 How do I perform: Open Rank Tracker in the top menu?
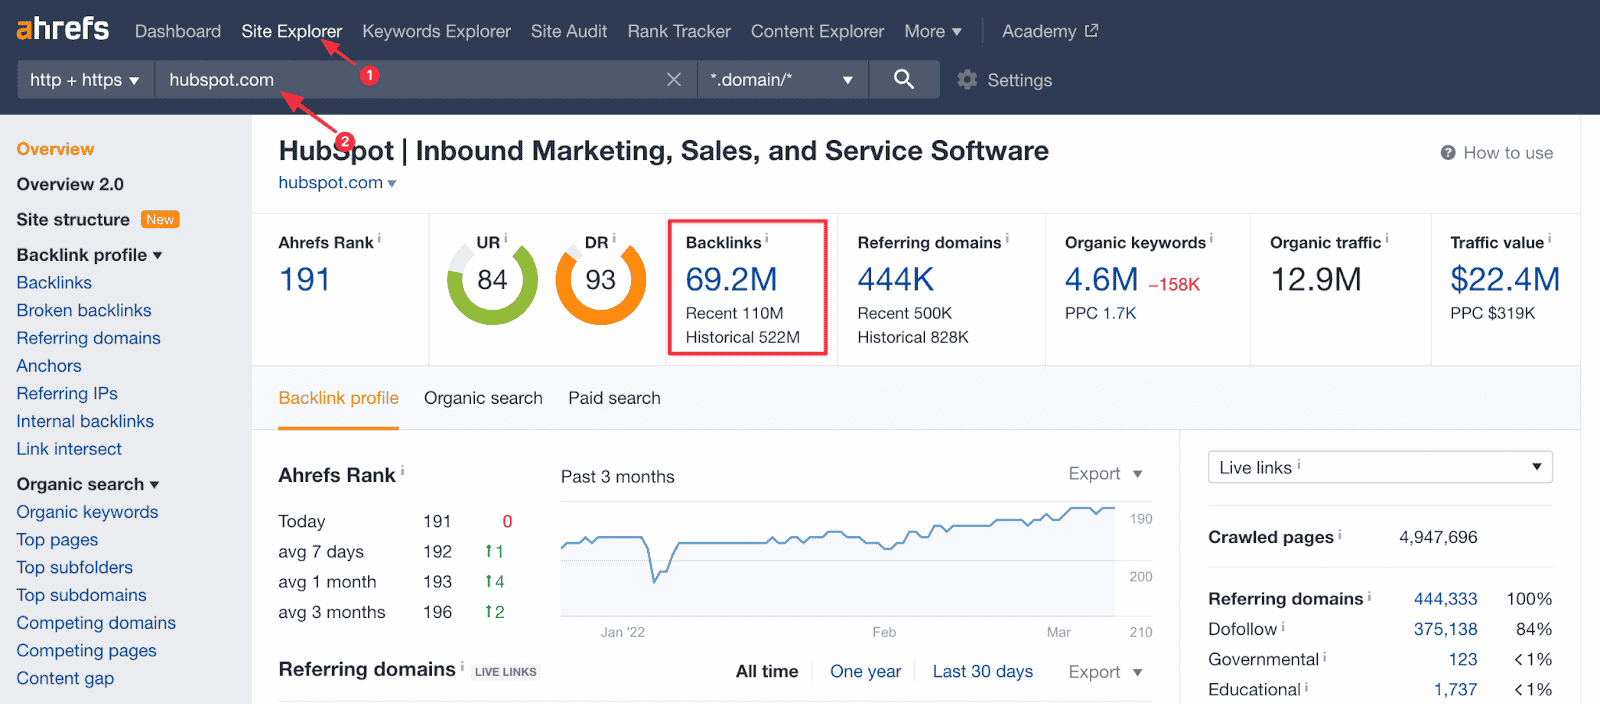[679, 31]
